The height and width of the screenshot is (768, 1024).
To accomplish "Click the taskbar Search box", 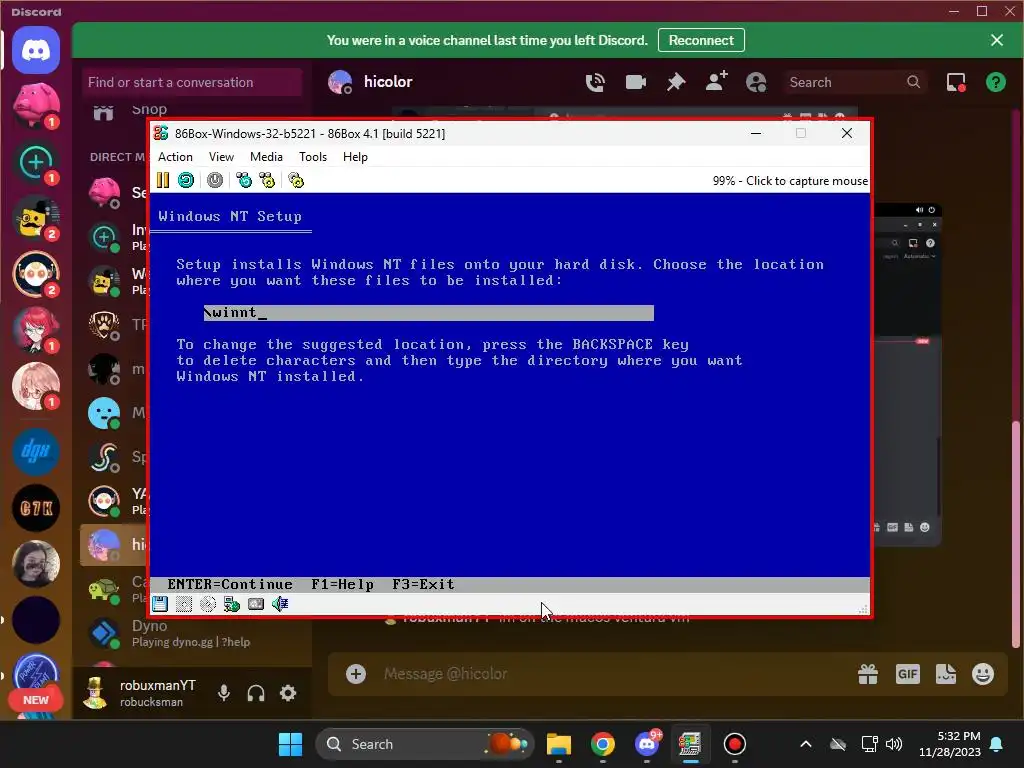I will pos(425,744).
